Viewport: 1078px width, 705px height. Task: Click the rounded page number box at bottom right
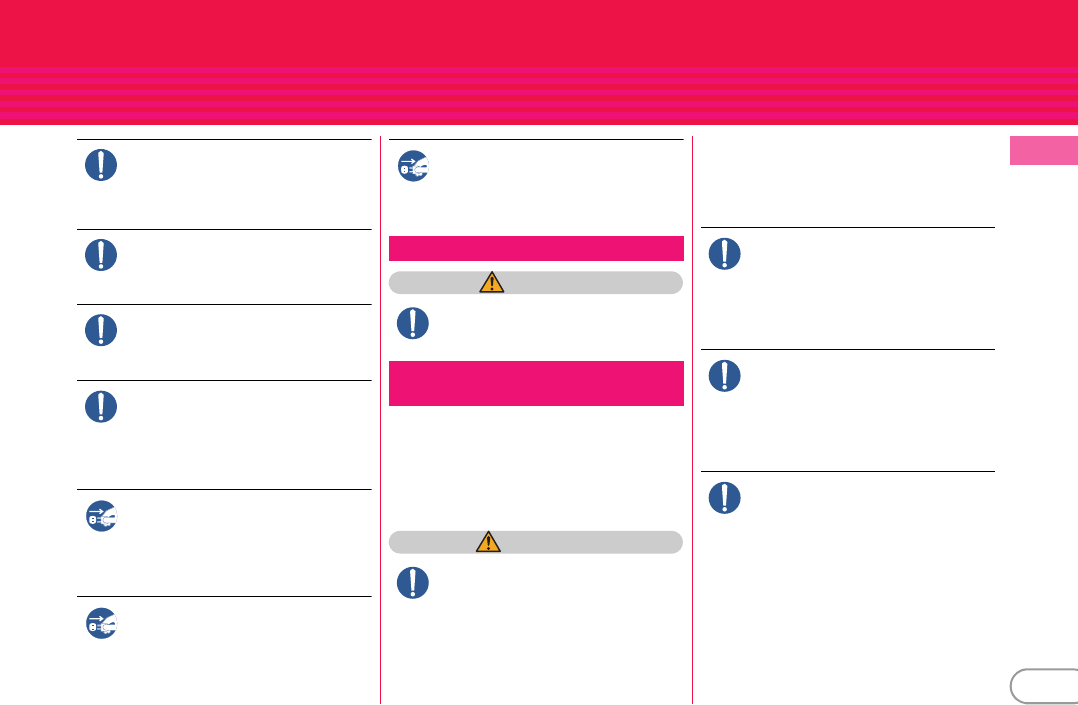tap(1044, 686)
